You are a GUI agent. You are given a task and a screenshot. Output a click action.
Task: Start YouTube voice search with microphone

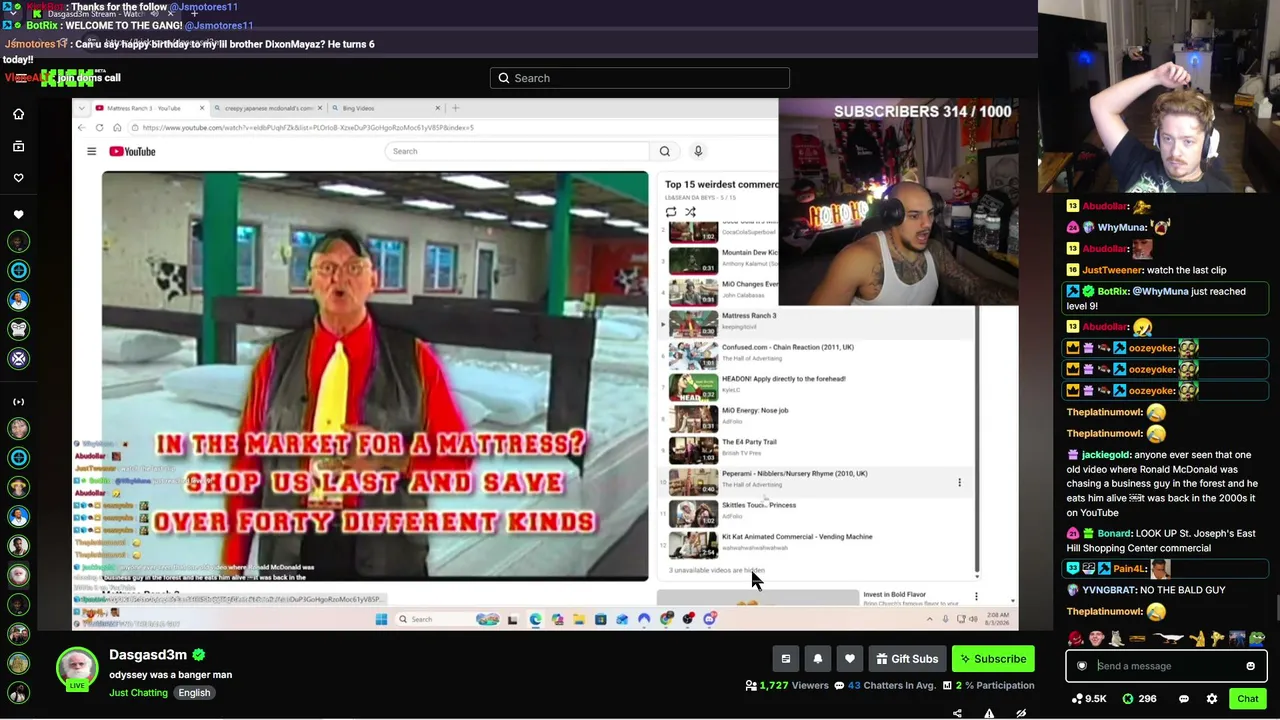click(x=698, y=151)
